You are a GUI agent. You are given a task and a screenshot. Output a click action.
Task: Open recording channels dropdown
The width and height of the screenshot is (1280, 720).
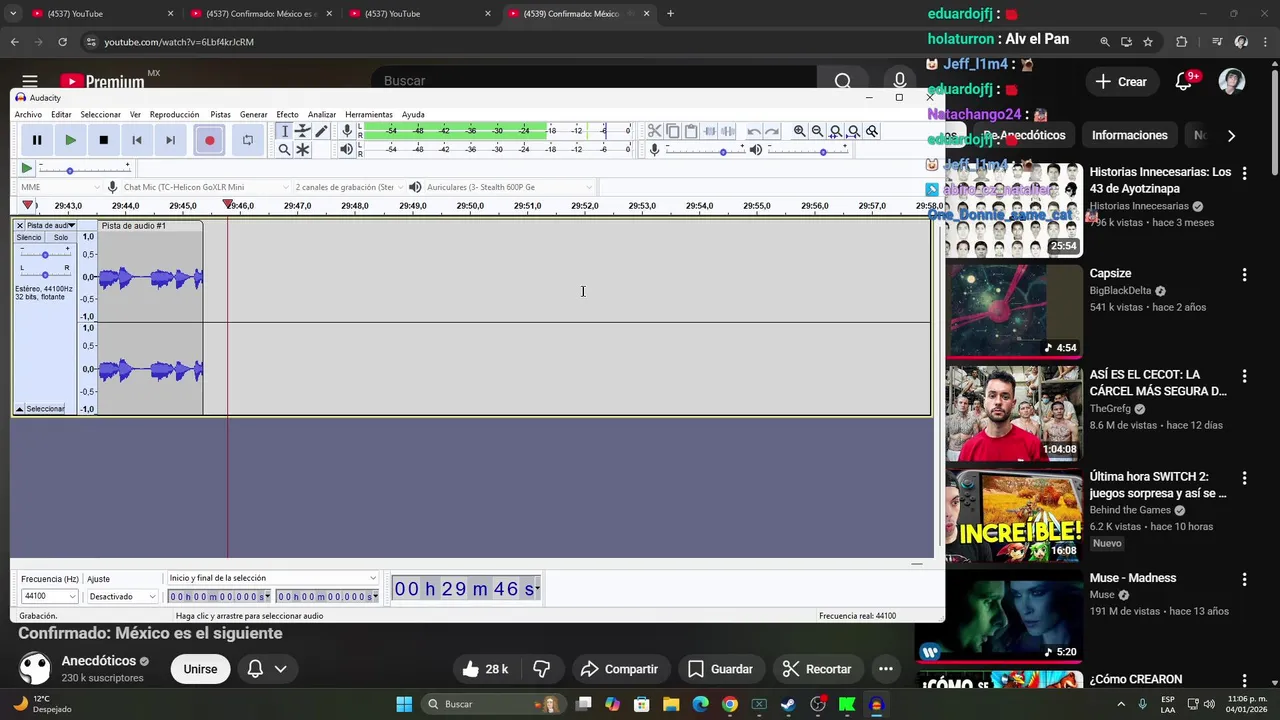[x=349, y=187]
